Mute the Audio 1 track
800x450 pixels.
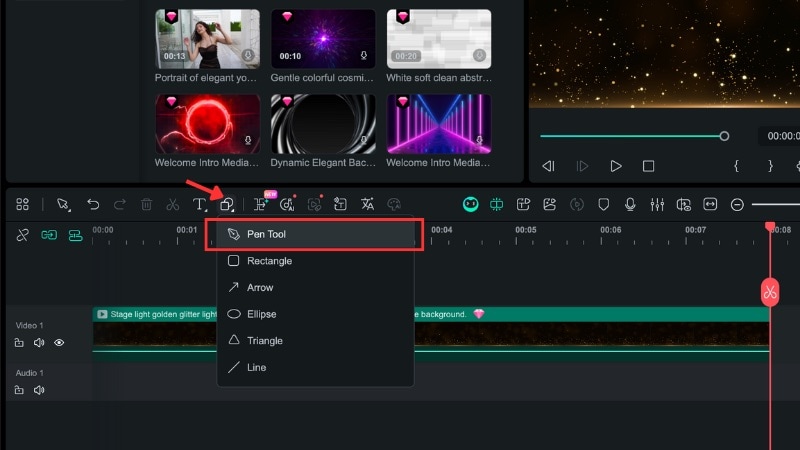(39, 390)
